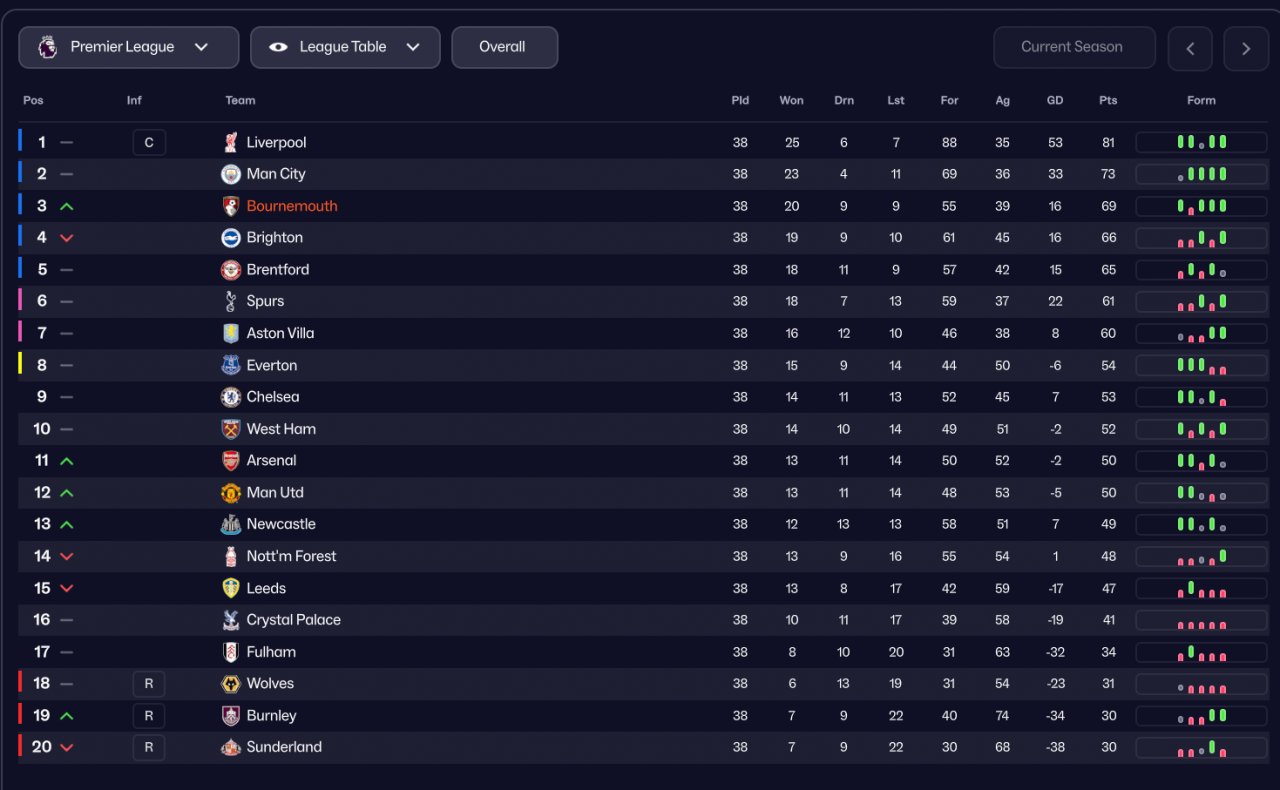Click the Liverpool club crest icon
1280x790 pixels.
coord(231,142)
